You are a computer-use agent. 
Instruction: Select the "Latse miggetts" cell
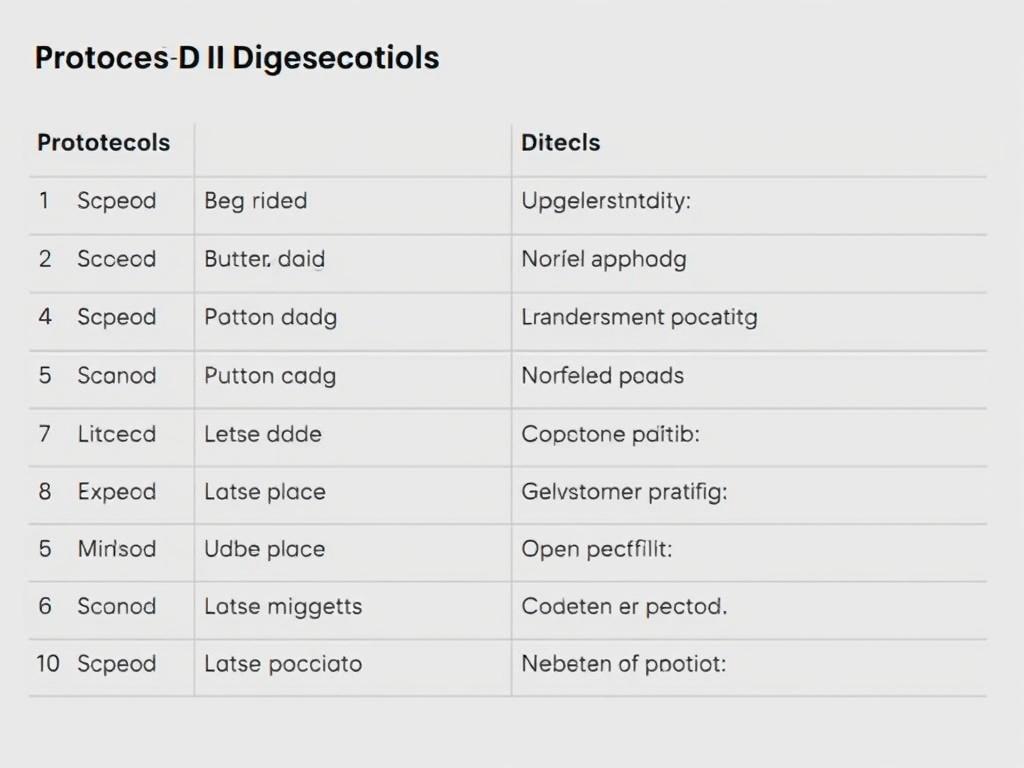283,606
